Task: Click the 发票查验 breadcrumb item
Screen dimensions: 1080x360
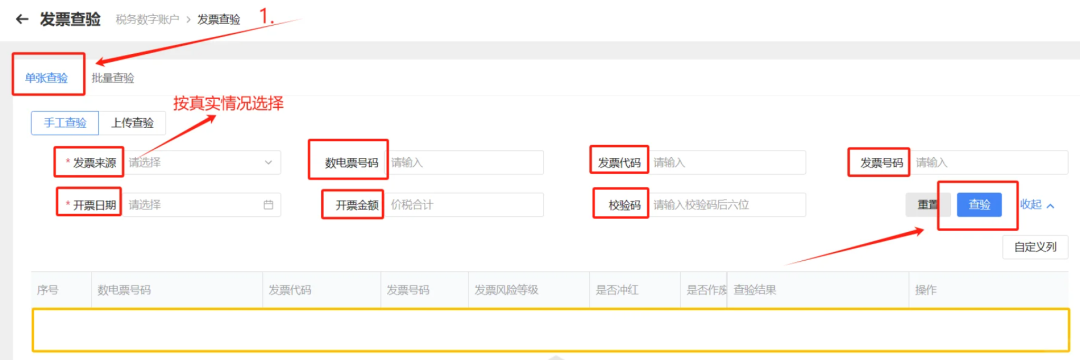Action: (x=219, y=20)
